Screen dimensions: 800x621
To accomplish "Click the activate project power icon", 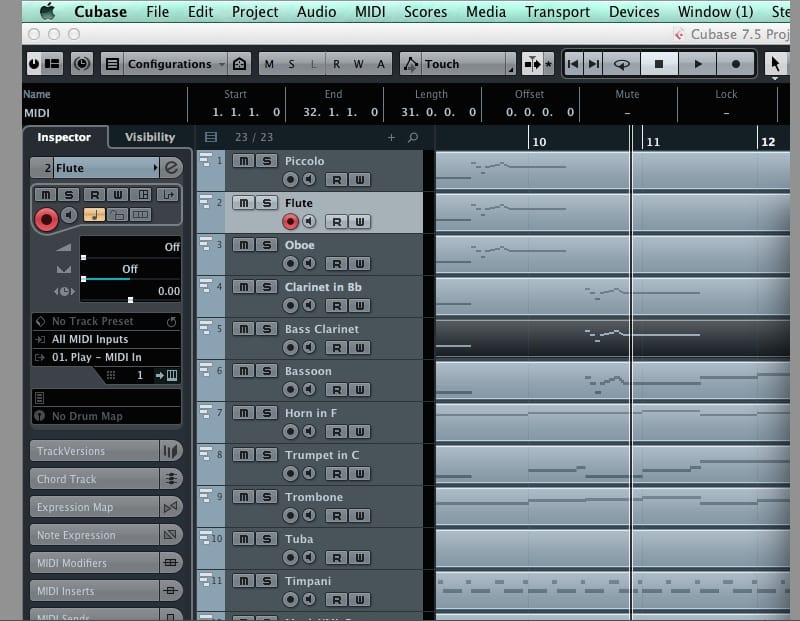I will click(x=34, y=64).
